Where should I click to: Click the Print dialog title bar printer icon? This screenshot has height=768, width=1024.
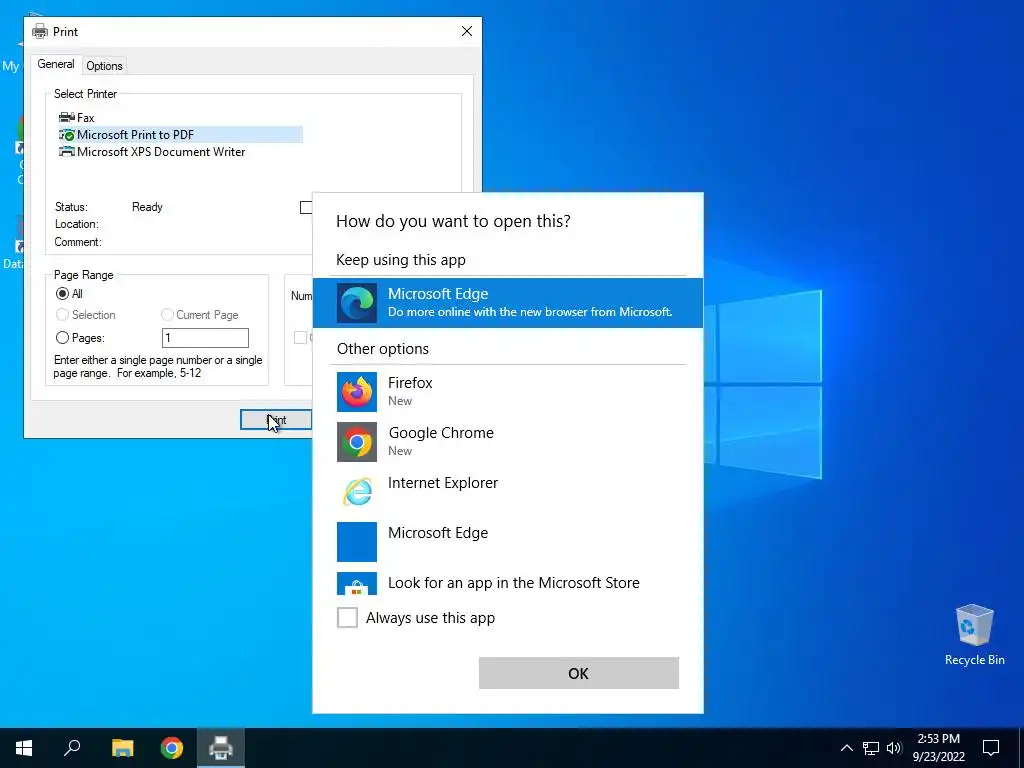(40, 31)
